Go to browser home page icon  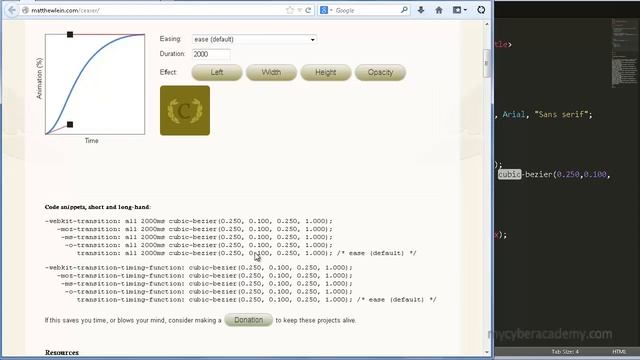click(439, 10)
